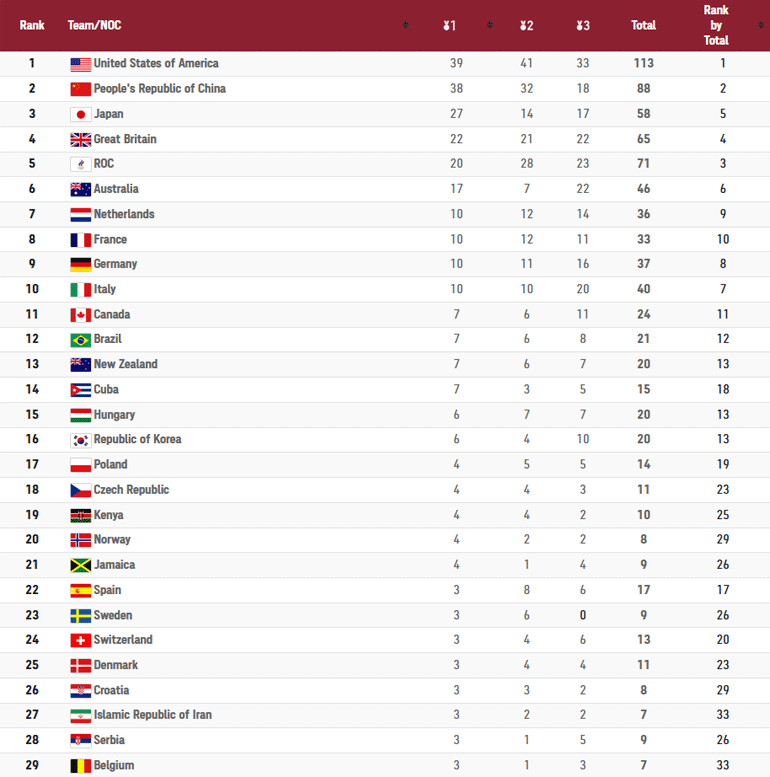
Task: Open People's Republic of China team link
Action: pyautogui.click(x=159, y=89)
